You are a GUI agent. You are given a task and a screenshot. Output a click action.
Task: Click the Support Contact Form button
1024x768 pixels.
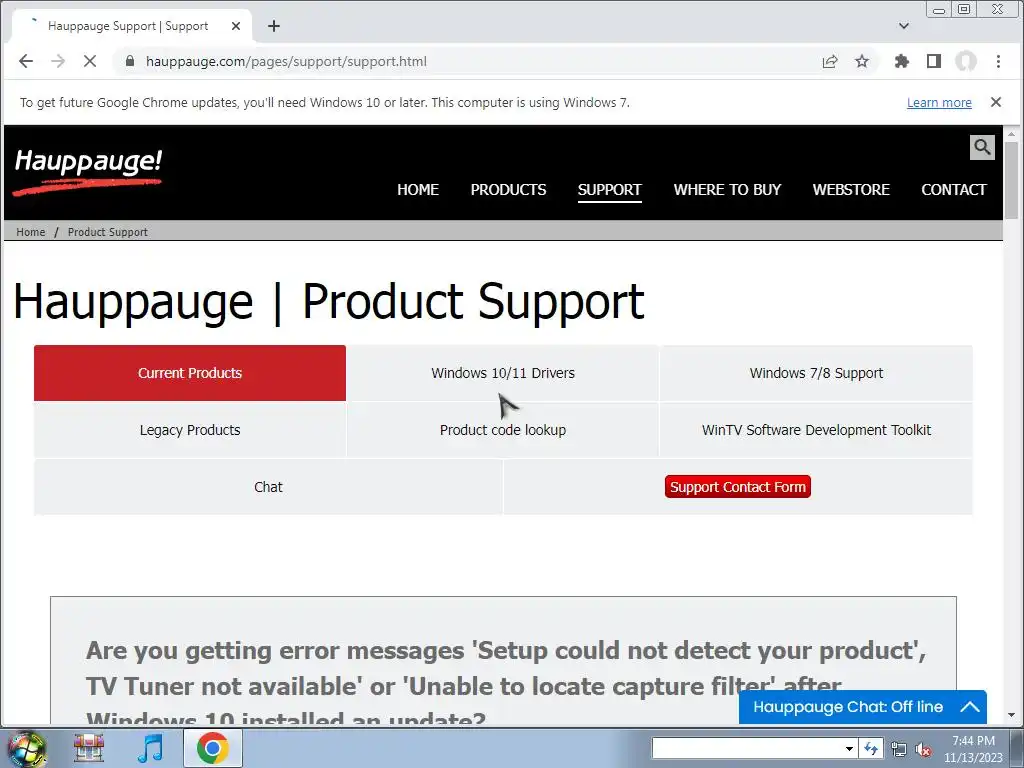pyautogui.click(x=738, y=487)
